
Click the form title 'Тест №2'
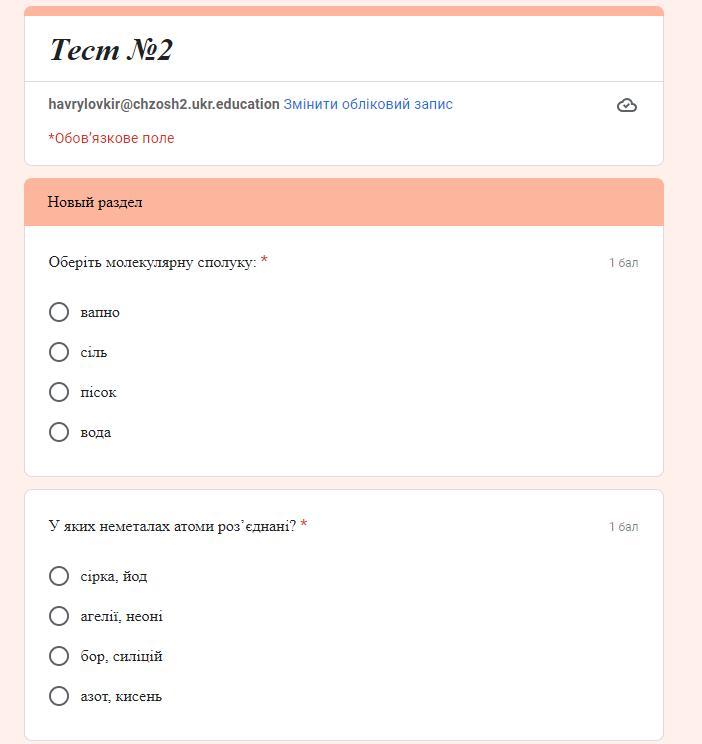pos(111,50)
